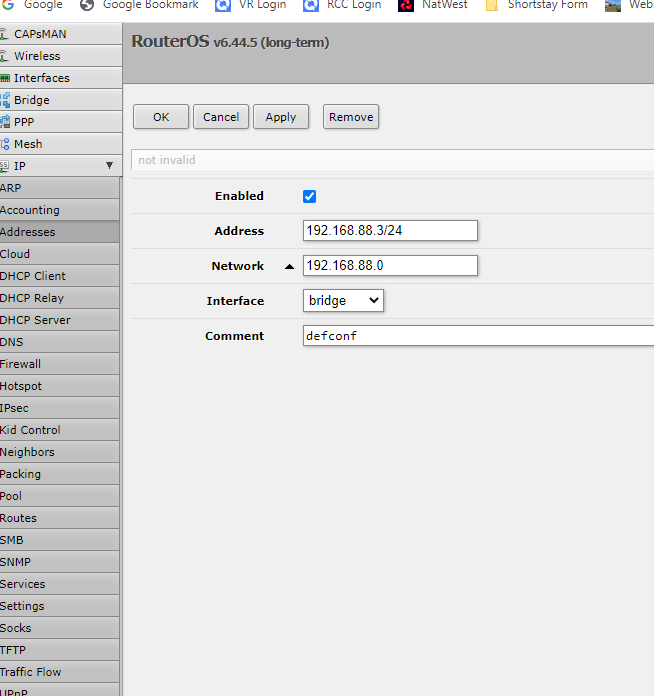Click the PPP icon in sidebar
Image resolution: width=654 pixels, height=696 pixels.
click(5, 122)
